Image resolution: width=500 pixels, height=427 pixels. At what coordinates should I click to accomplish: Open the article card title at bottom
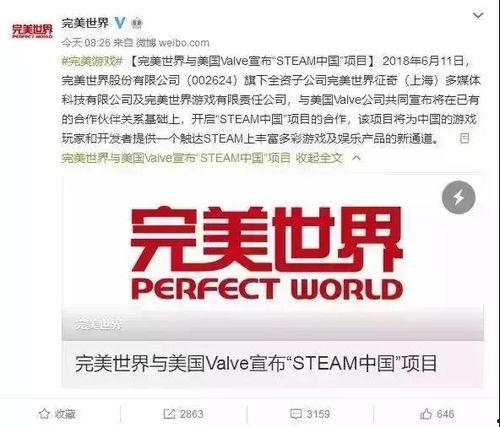coord(256,364)
